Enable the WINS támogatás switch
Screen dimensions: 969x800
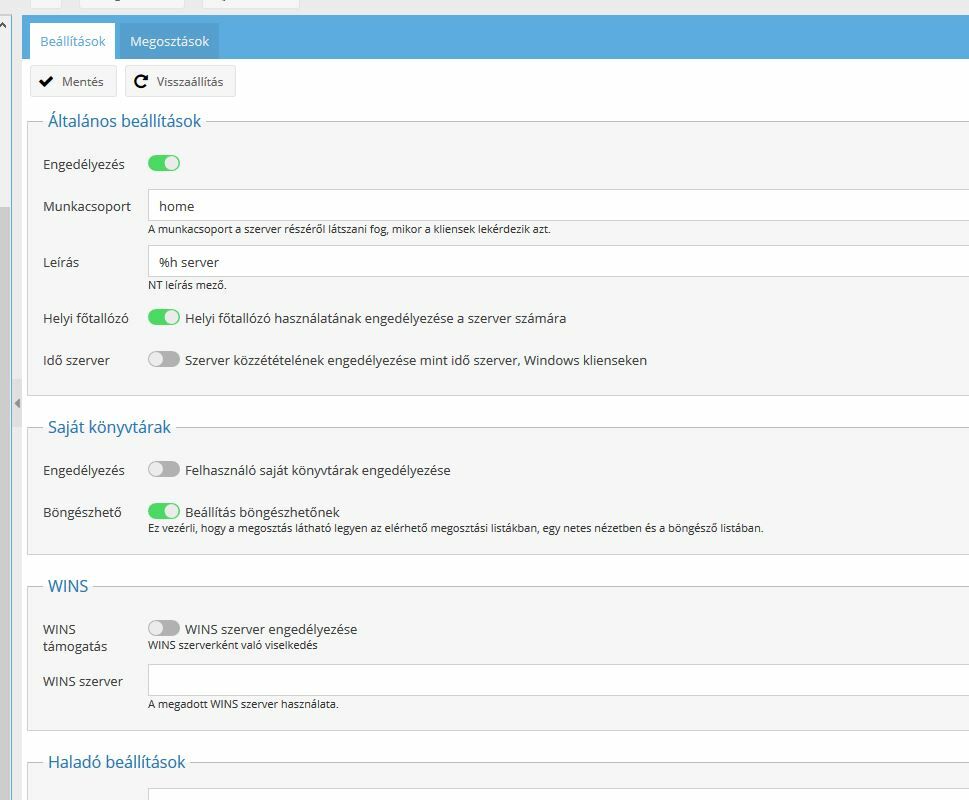pos(164,628)
